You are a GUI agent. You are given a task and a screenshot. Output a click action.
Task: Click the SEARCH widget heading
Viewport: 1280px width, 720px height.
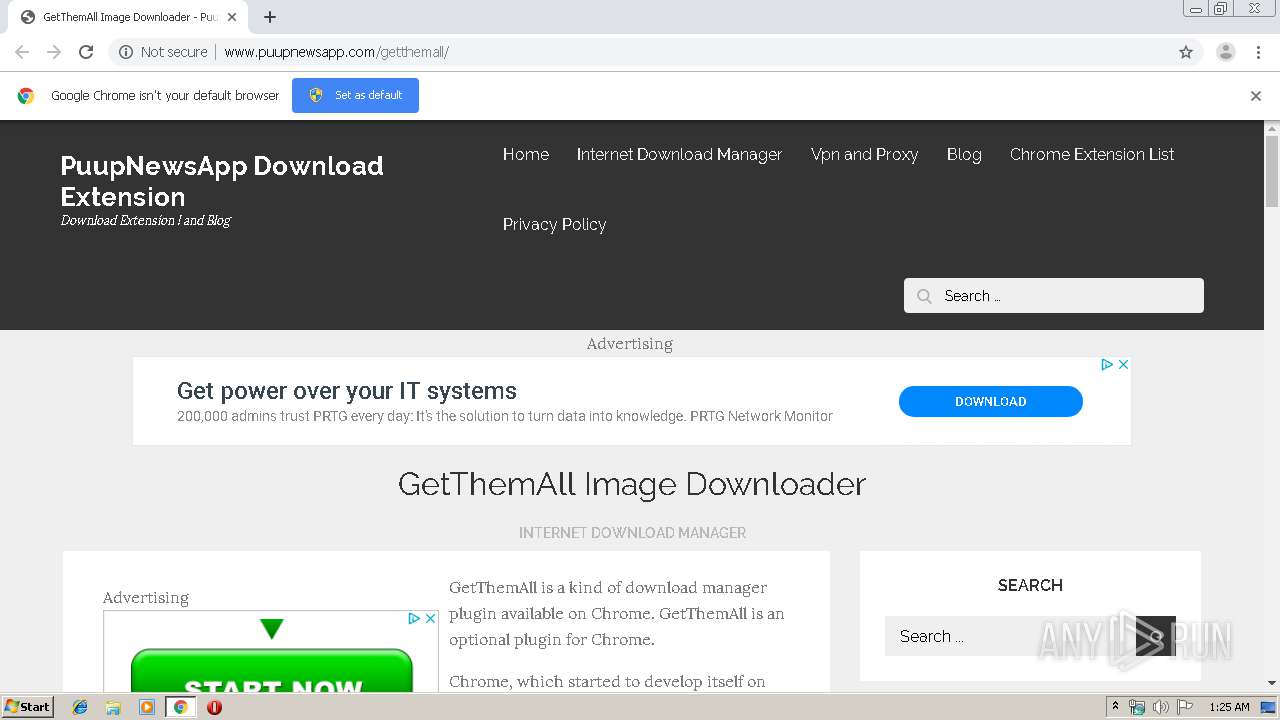tap(1030, 585)
